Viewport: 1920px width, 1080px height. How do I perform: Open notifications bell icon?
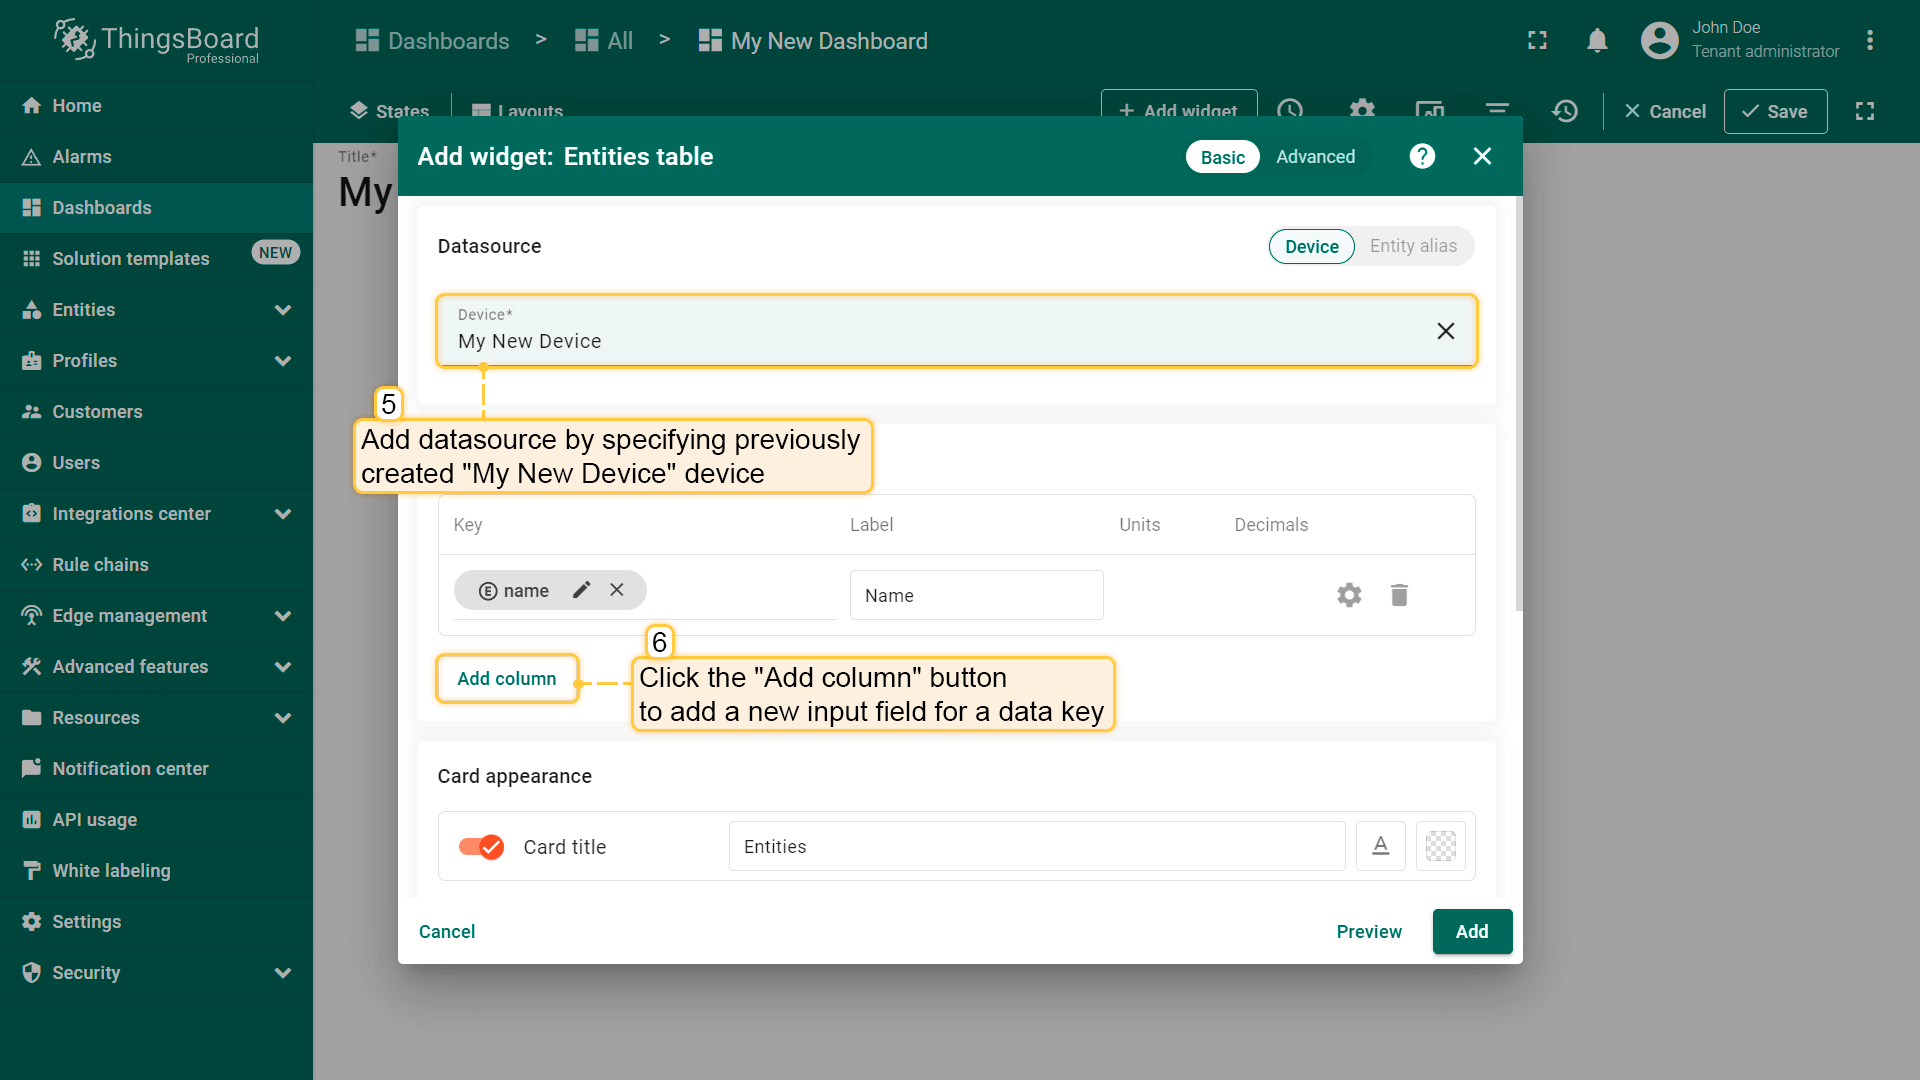tap(1597, 41)
